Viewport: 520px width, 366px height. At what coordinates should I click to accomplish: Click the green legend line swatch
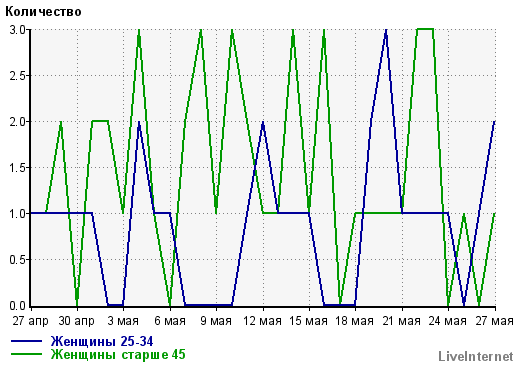(26, 354)
